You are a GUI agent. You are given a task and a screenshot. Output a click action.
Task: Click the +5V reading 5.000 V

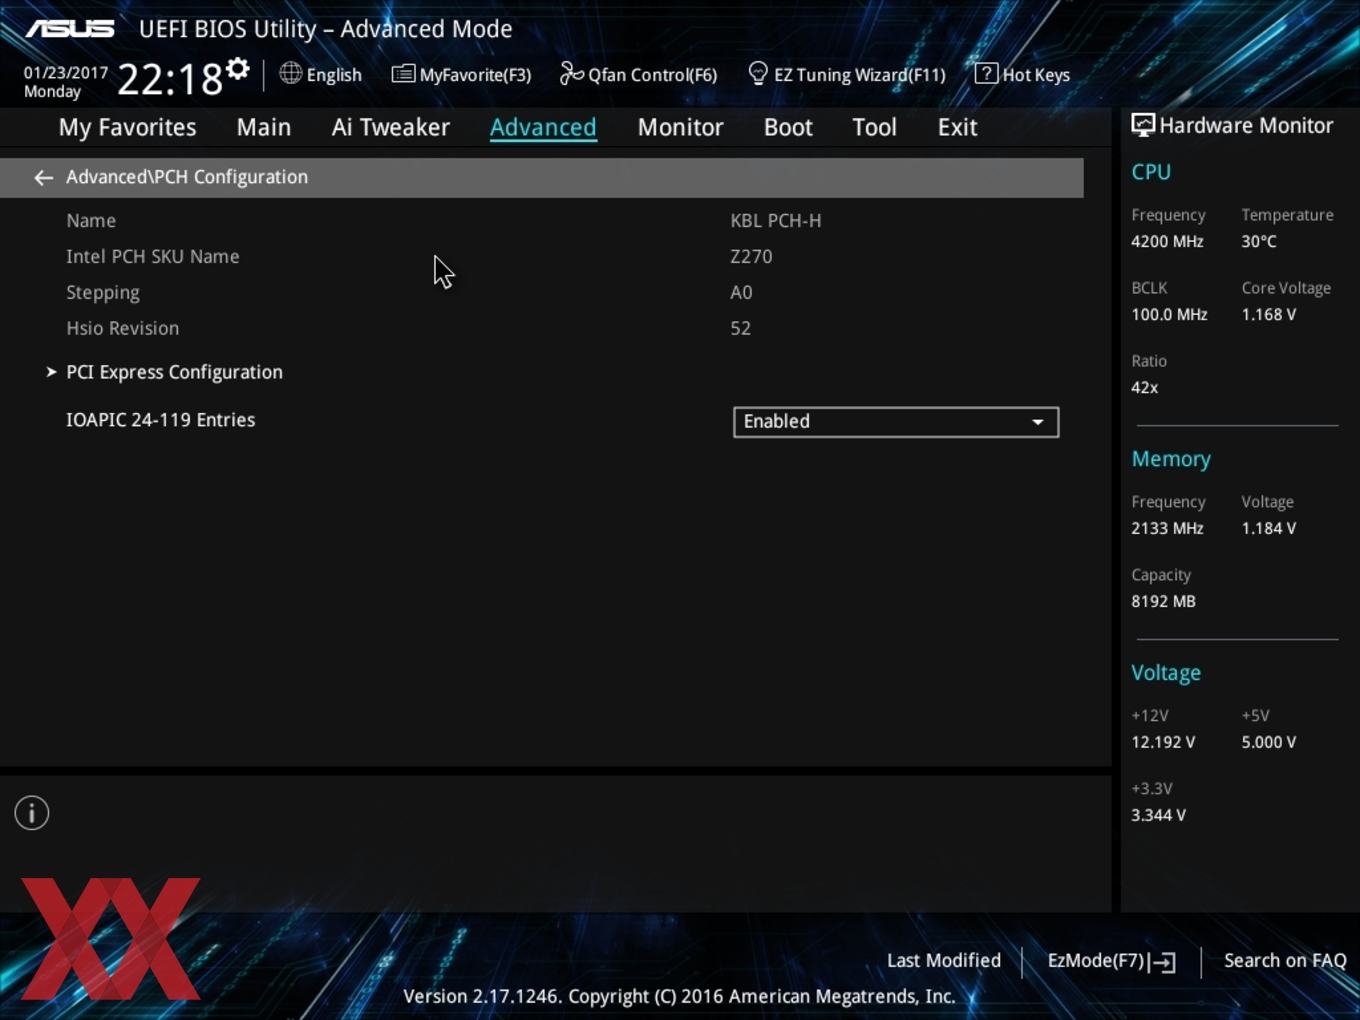point(1268,742)
